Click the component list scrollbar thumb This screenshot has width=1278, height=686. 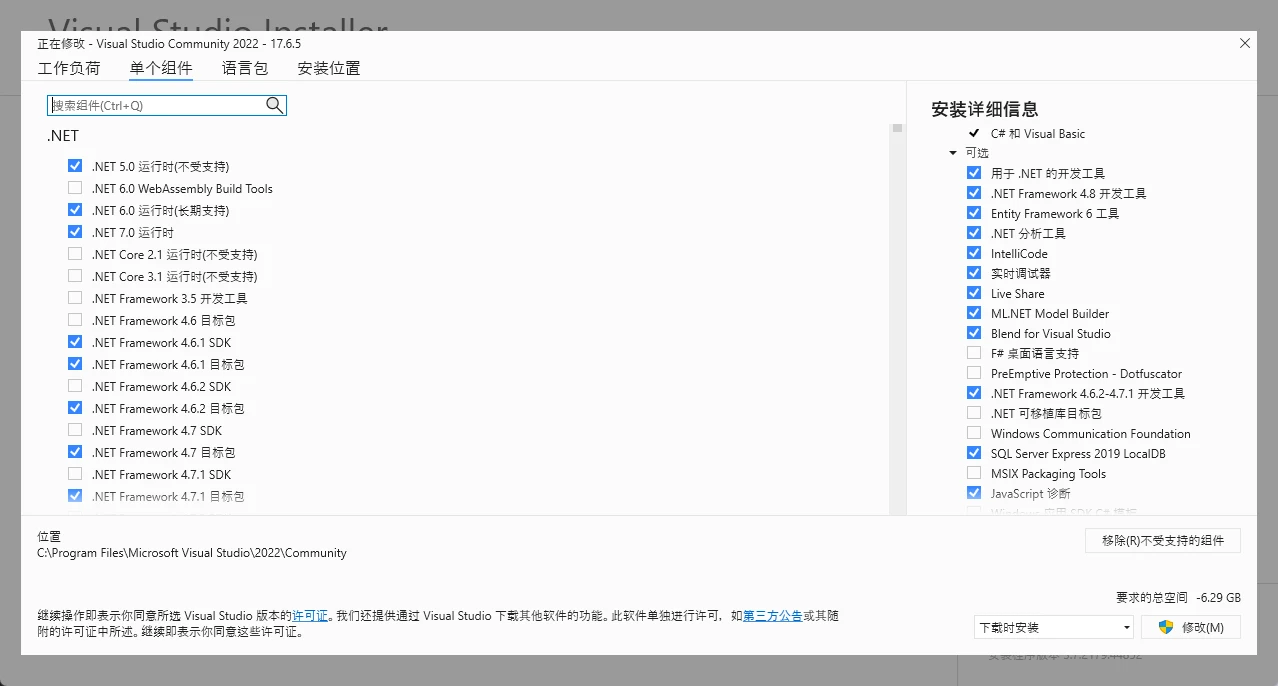pos(898,128)
